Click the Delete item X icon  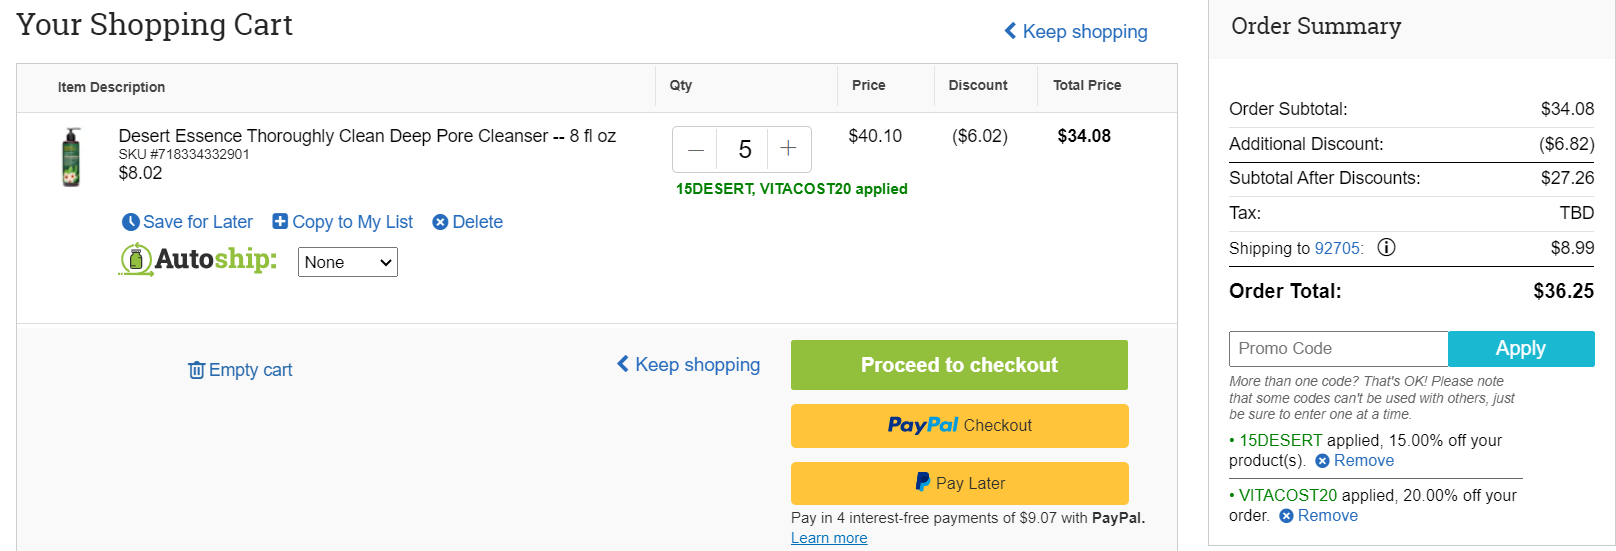tap(440, 222)
